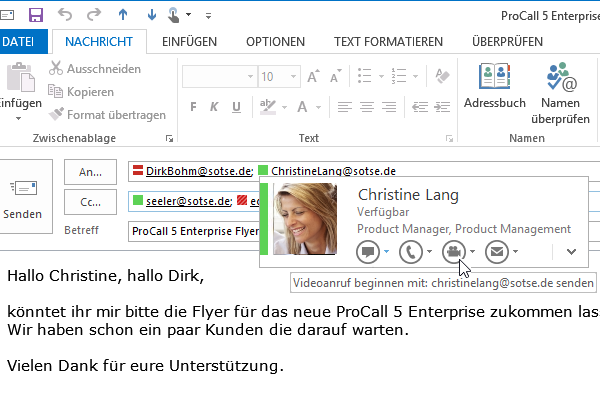The image size is (600, 400).
Task: Decrease indent
Action: click(420, 107)
